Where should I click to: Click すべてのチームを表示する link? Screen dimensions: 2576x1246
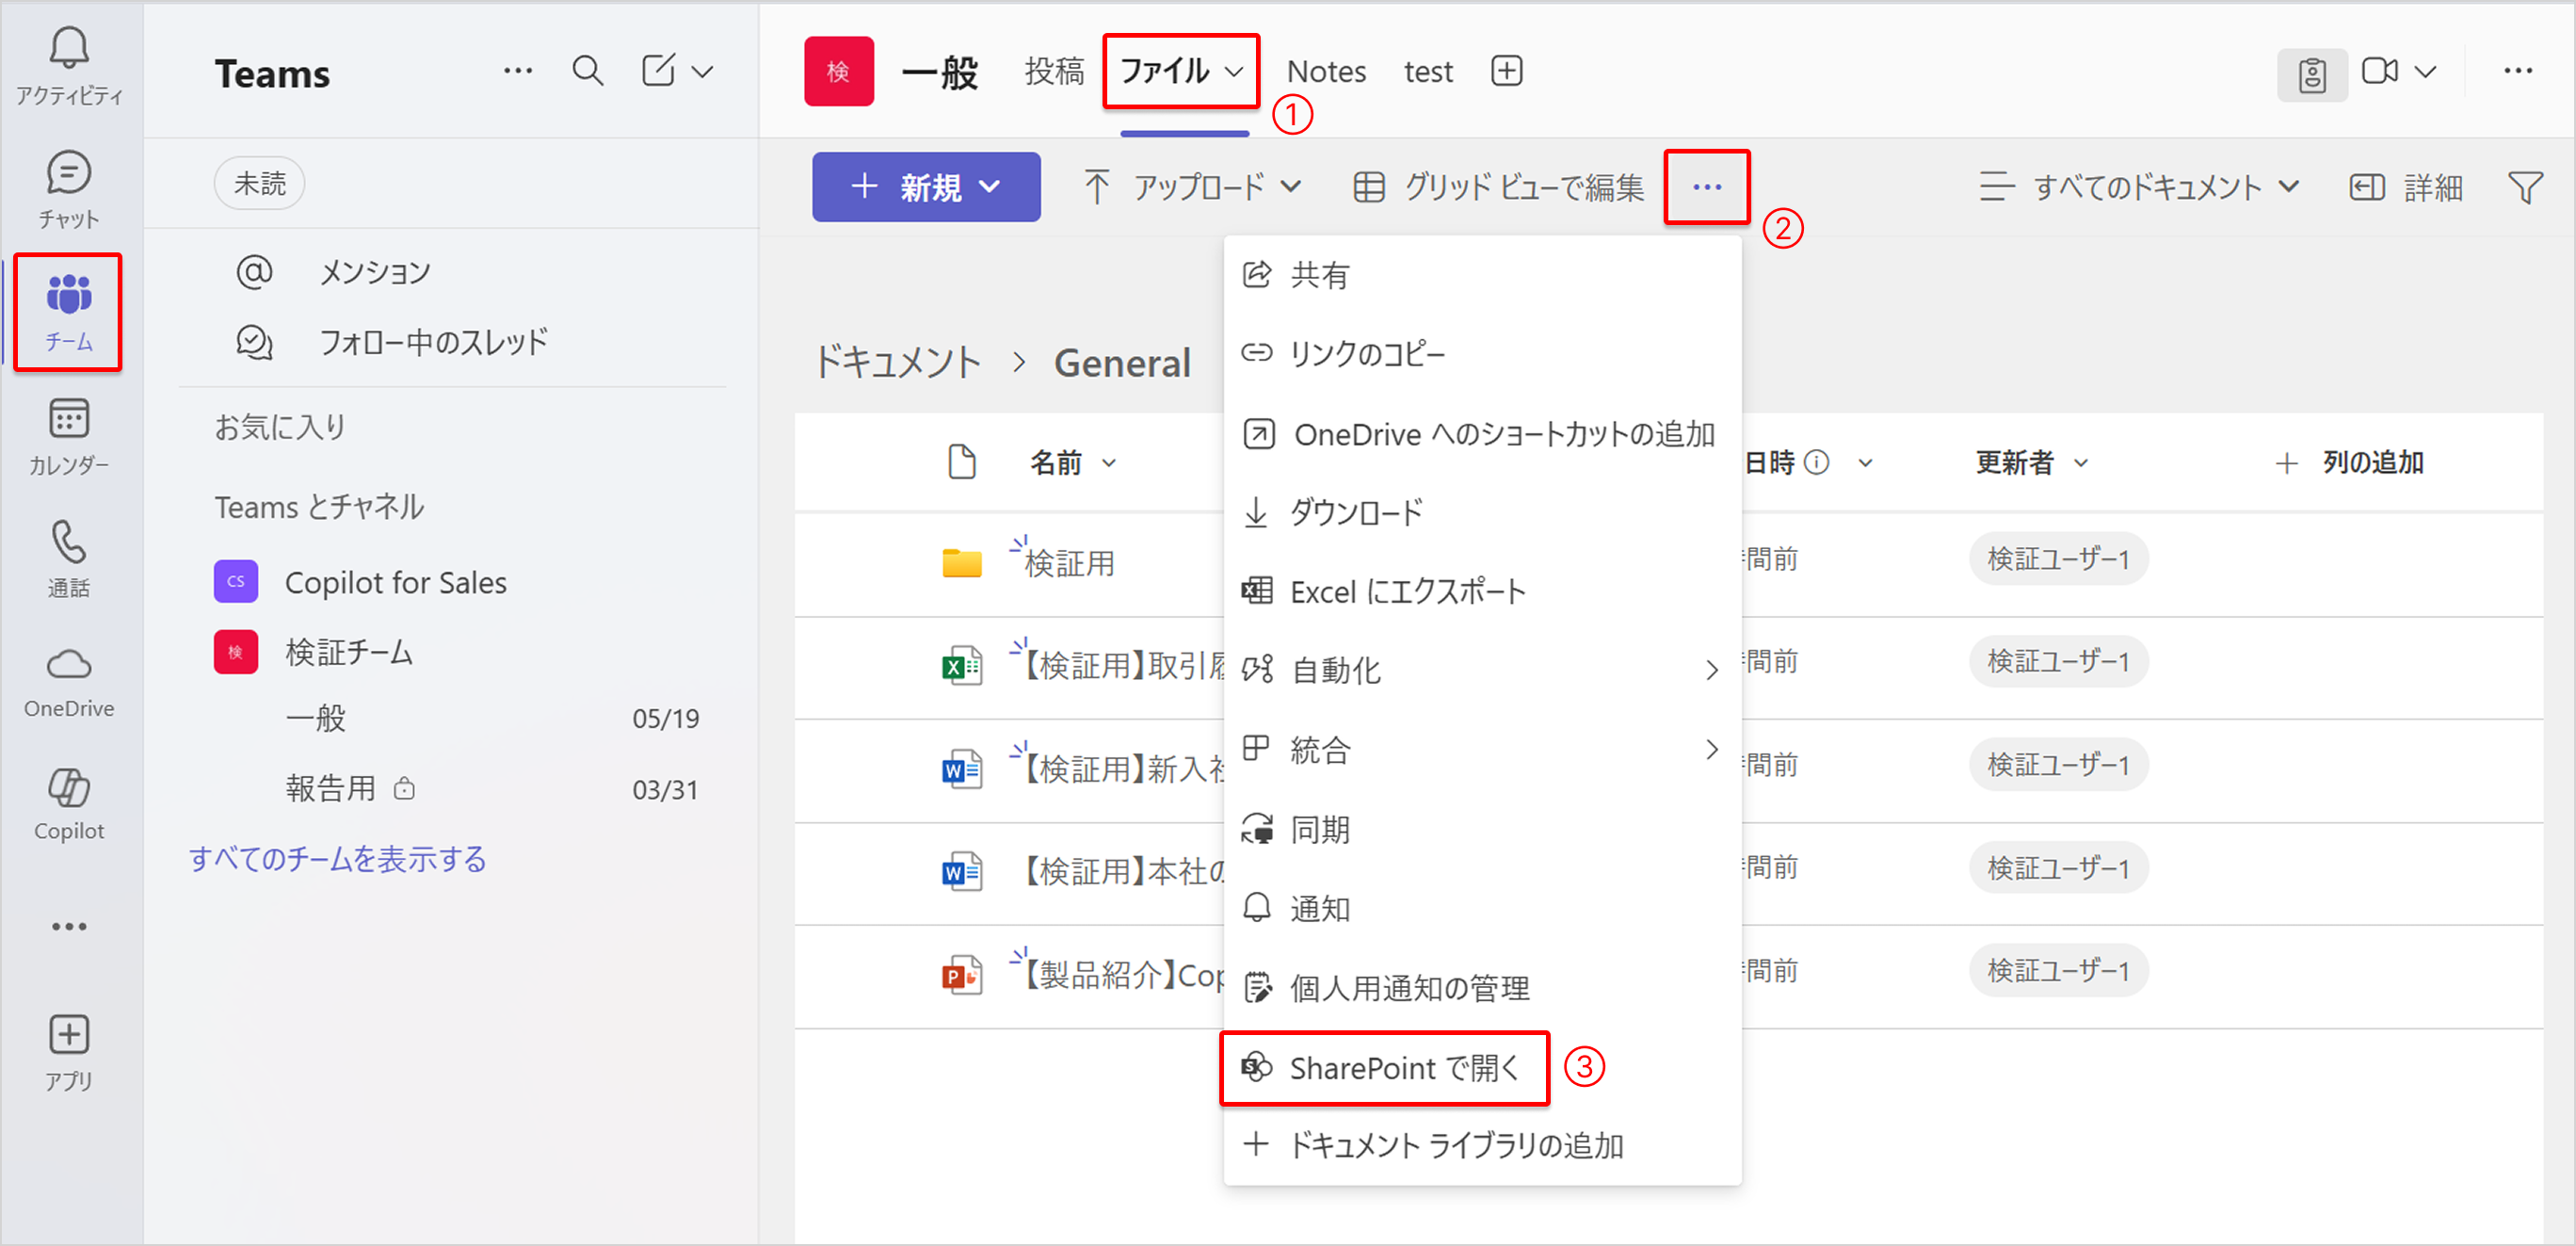[337, 858]
